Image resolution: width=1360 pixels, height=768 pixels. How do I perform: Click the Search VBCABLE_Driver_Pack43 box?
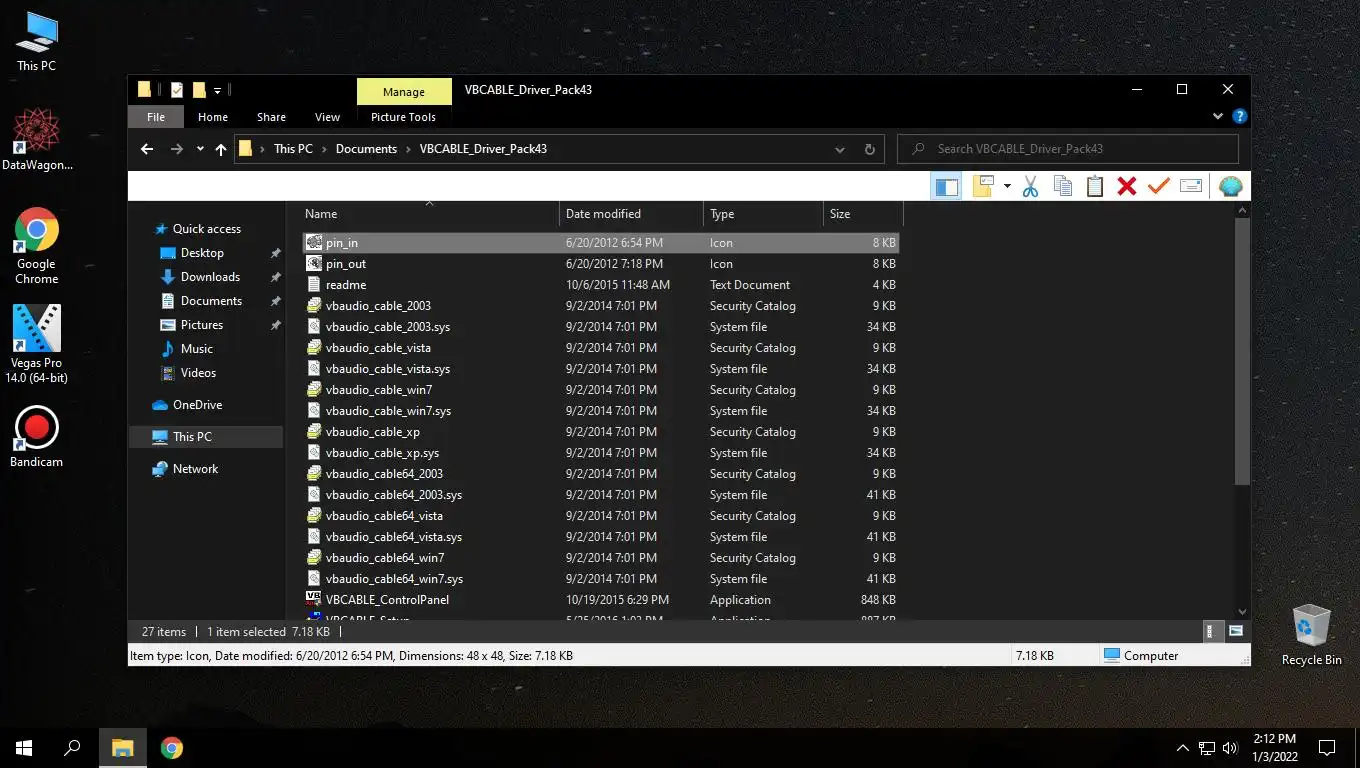pos(1068,149)
